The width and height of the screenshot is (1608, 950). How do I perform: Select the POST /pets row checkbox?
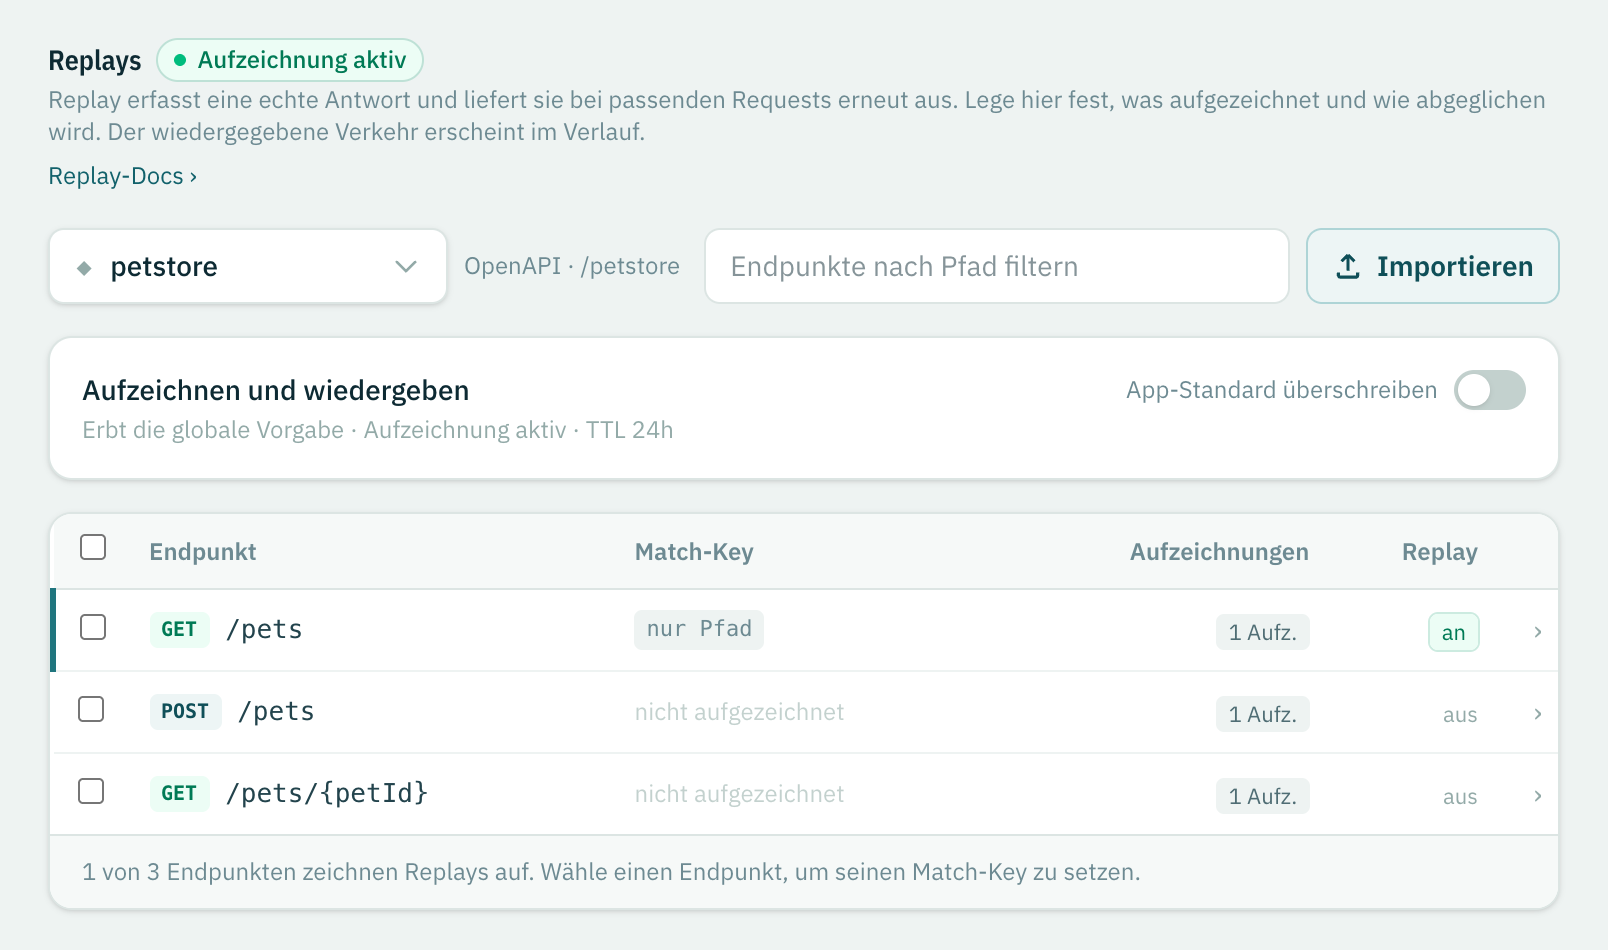click(91, 709)
